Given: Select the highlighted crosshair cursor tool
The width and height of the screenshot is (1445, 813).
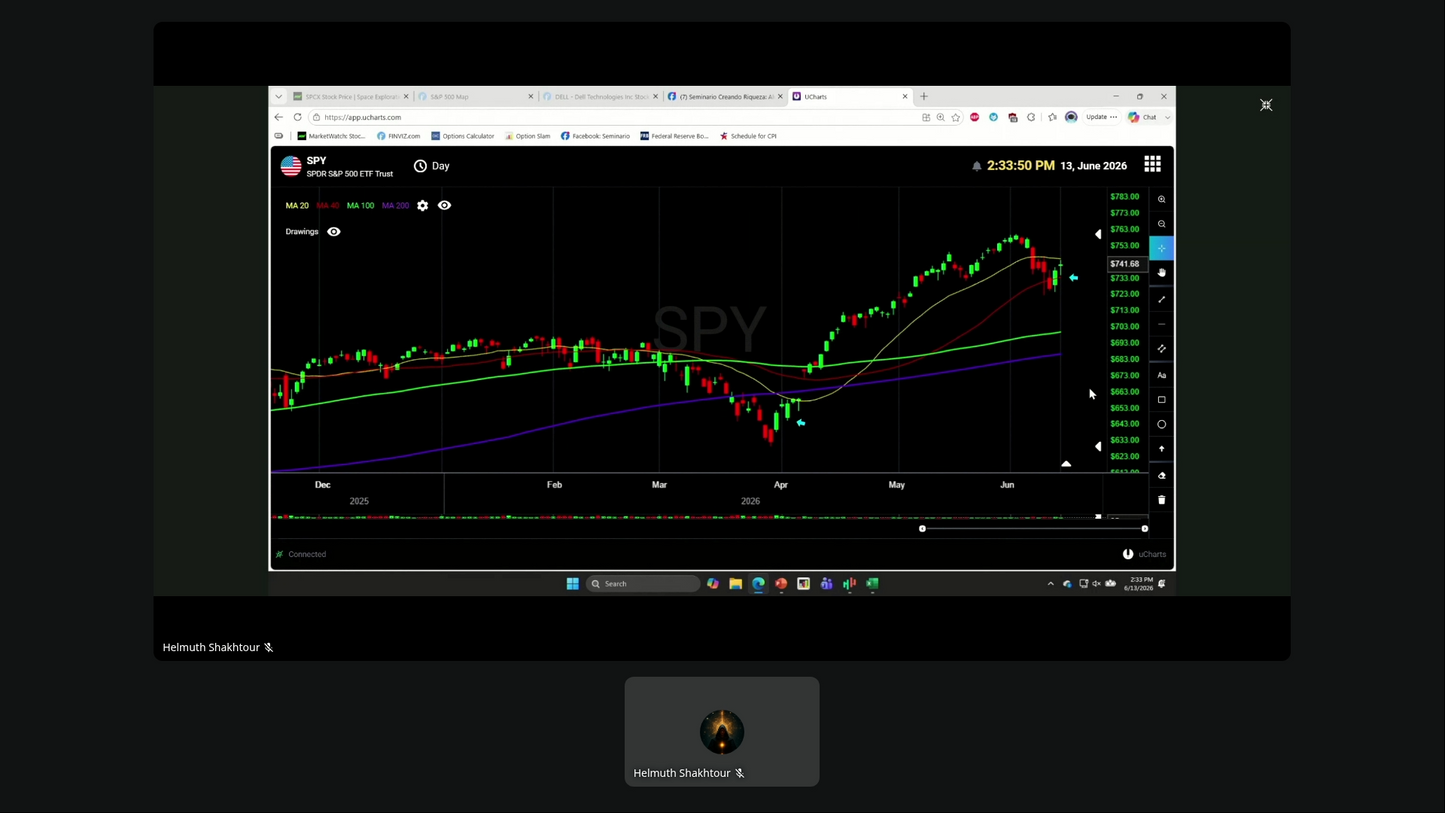Looking at the screenshot, I should 1161,248.
